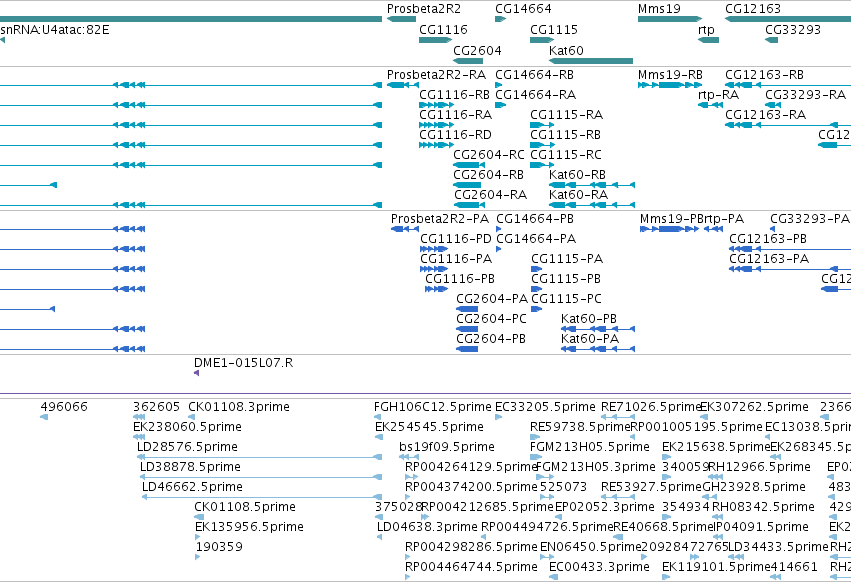Select EST EC33205.5prime
The width and height of the screenshot is (851, 582).
[545, 407]
